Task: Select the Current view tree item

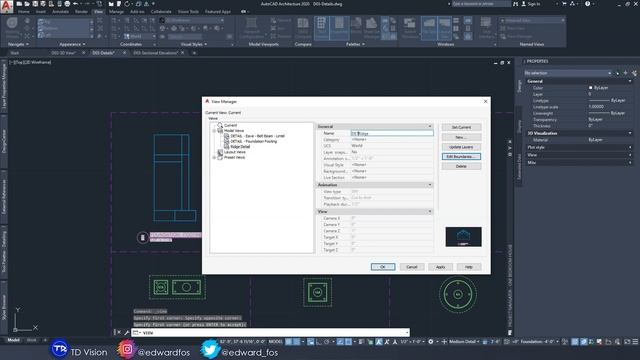Action: pyautogui.click(x=230, y=125)
